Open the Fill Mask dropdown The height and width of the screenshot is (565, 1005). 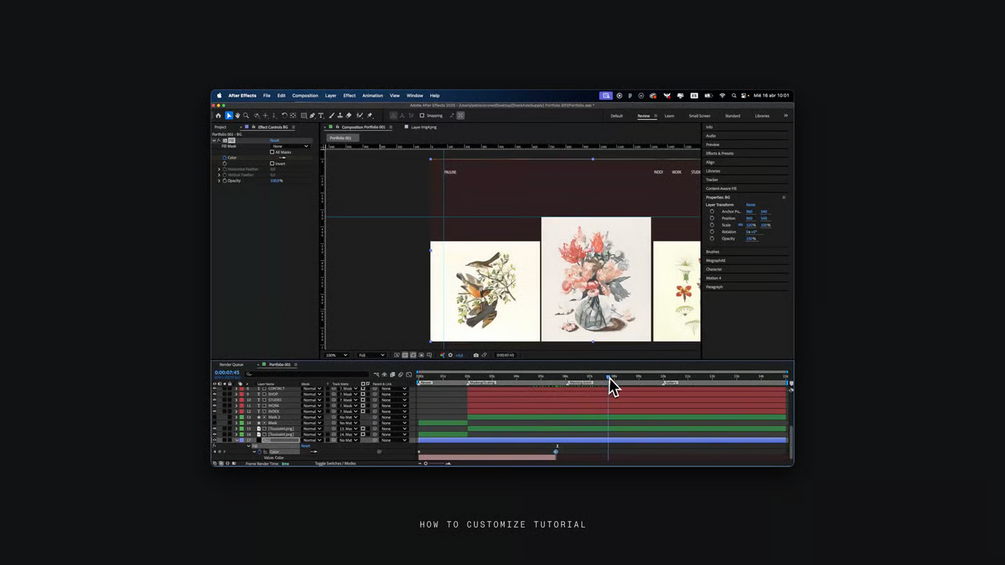[x=290, y=146]
